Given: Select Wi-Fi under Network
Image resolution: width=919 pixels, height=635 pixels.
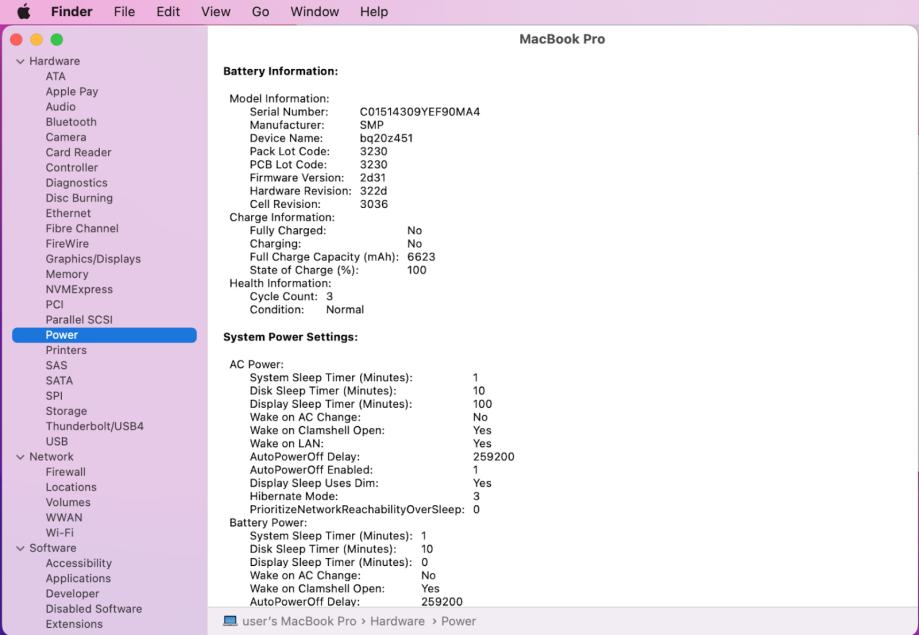Looking at the screenshot, I should [60, 533].
